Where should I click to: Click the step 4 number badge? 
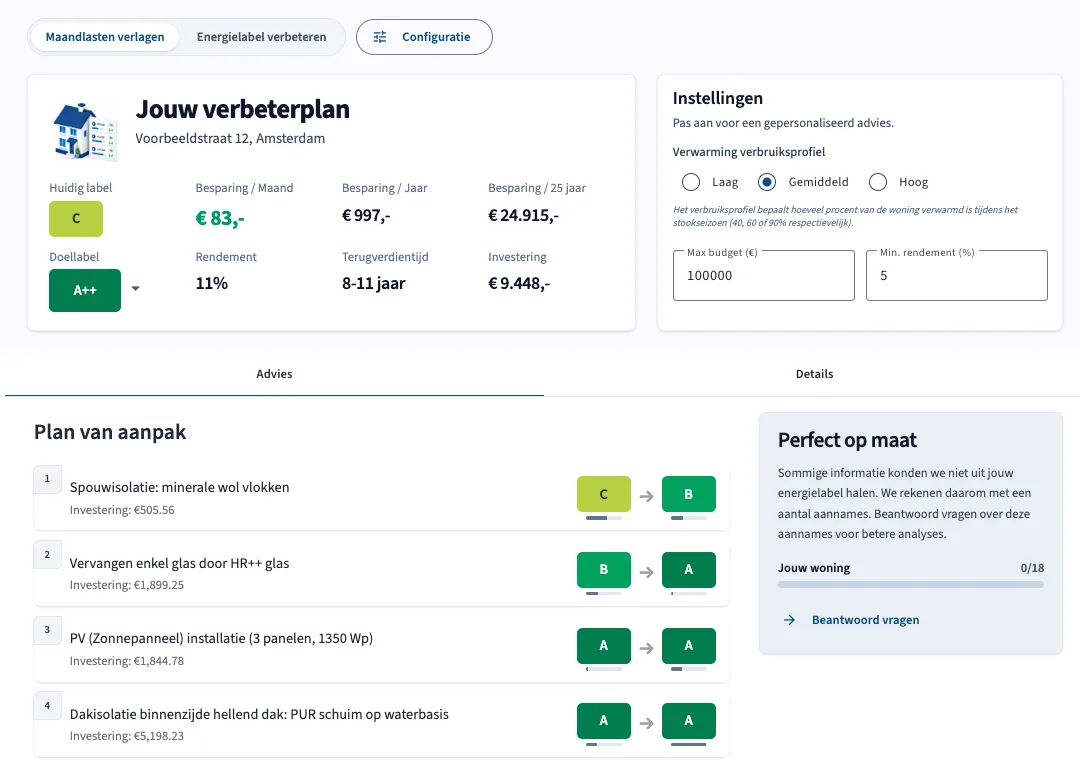coord(48,706)
